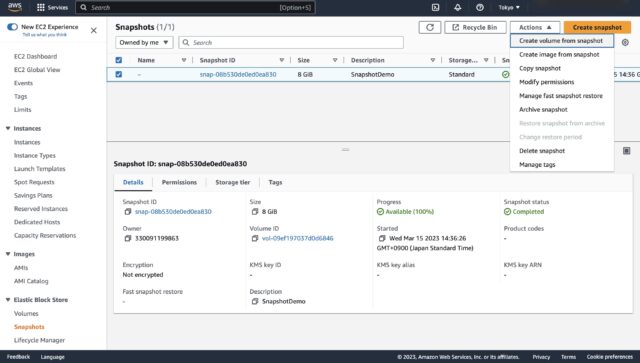Sort by the Storage tier column arrow
The width and height of the screenshot is (640, 363).
pyautogui.click(x=486, y=60)
